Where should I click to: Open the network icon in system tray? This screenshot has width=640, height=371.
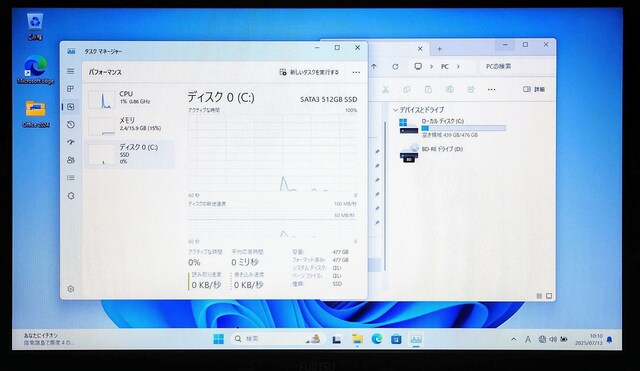[x=542, y=339]
